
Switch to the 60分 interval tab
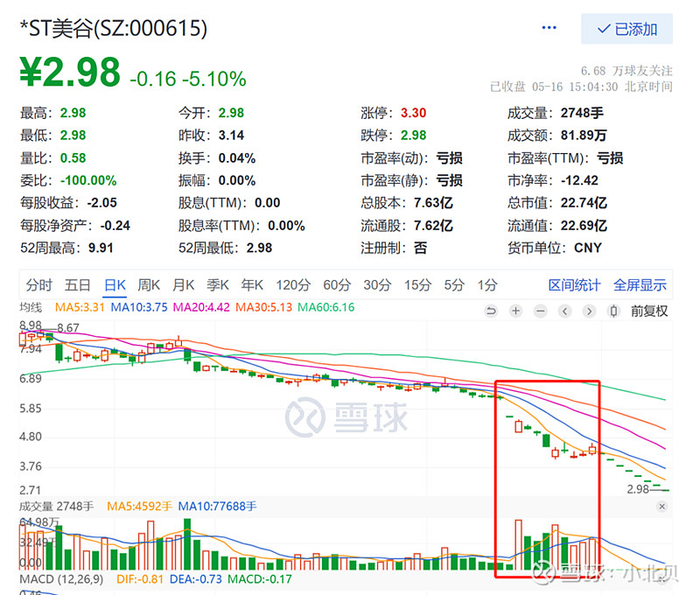click(337, 285)
